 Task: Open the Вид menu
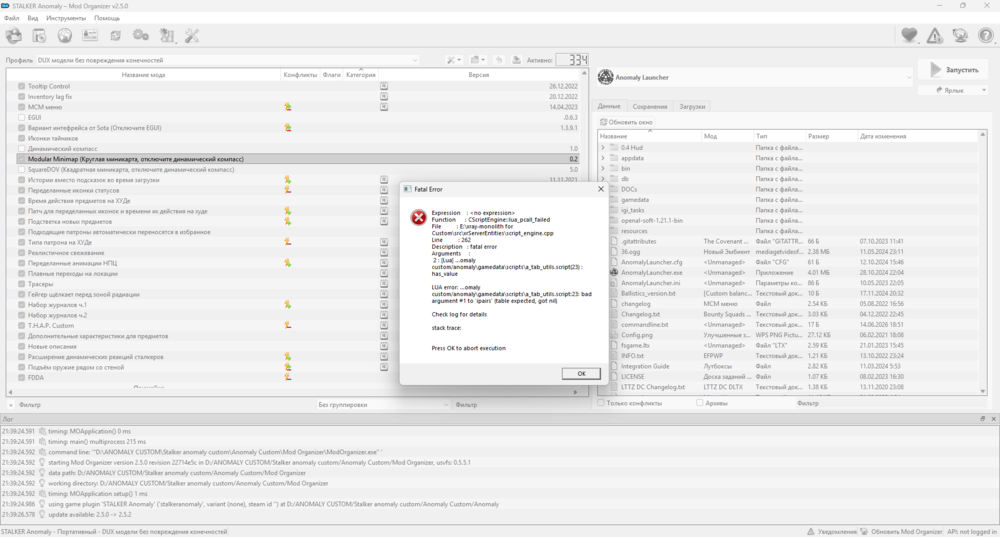[x=33, y=18]
